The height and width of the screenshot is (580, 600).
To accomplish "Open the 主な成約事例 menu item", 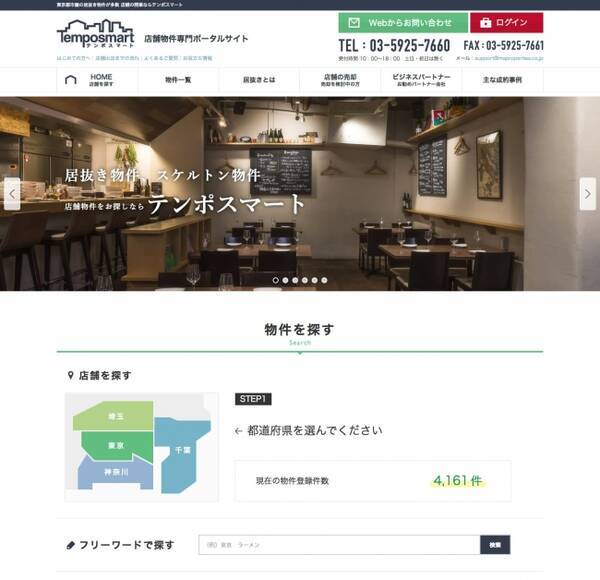I will click(x=502, y=80).
